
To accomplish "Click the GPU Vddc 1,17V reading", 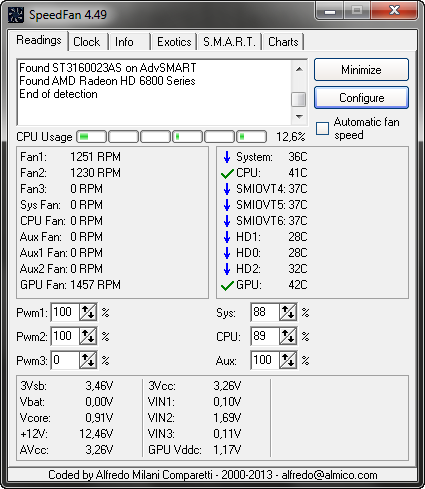I will pos(194,450).
